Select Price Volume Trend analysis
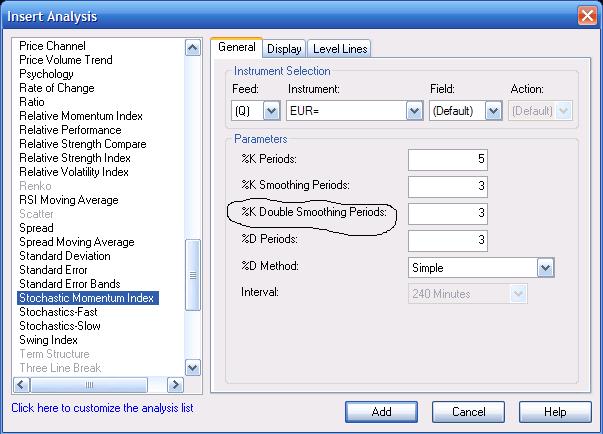Screen dimensions: 603x434 coord(66,60)
